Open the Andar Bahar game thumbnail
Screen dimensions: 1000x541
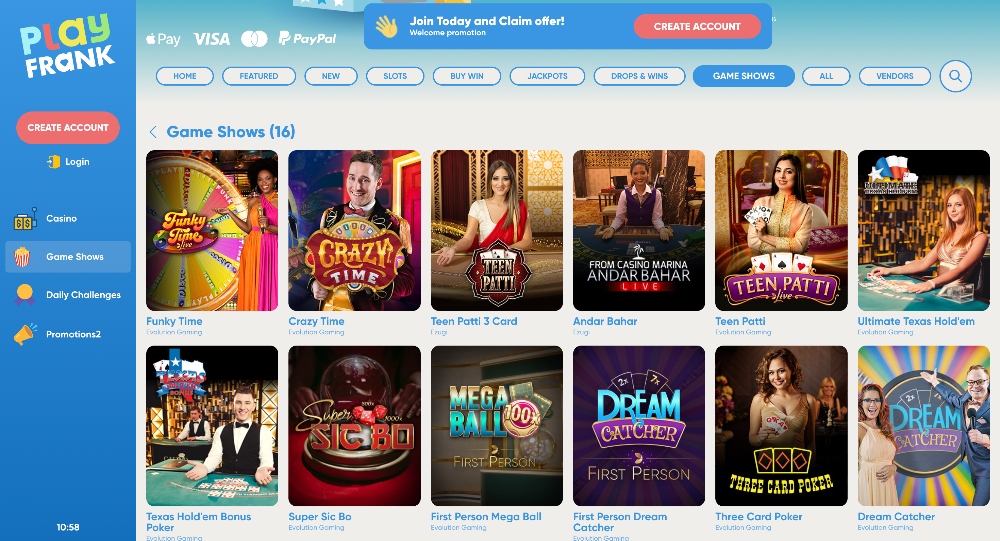638,230
